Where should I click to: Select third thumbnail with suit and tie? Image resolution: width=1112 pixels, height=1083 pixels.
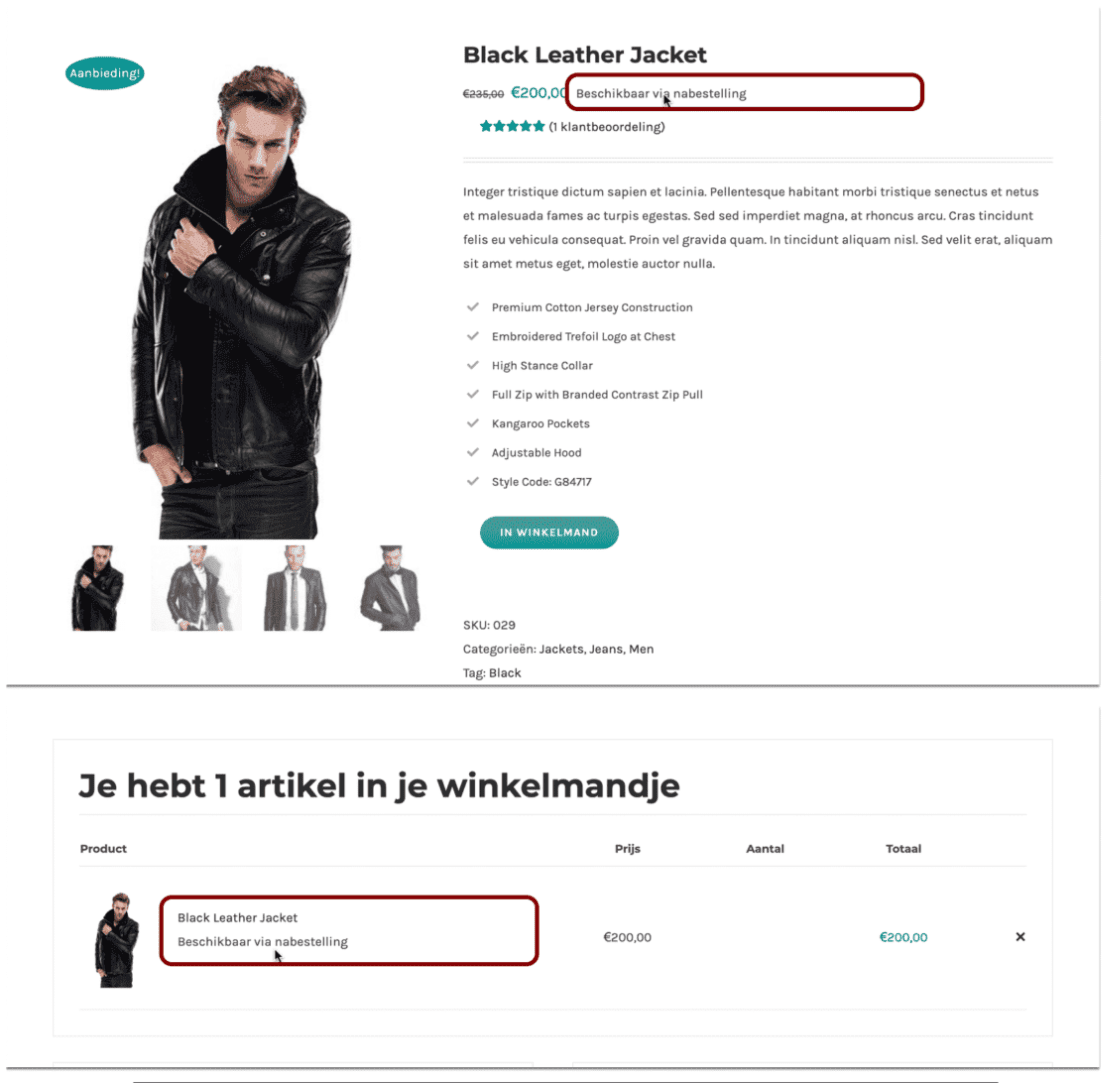coord(295,588)
